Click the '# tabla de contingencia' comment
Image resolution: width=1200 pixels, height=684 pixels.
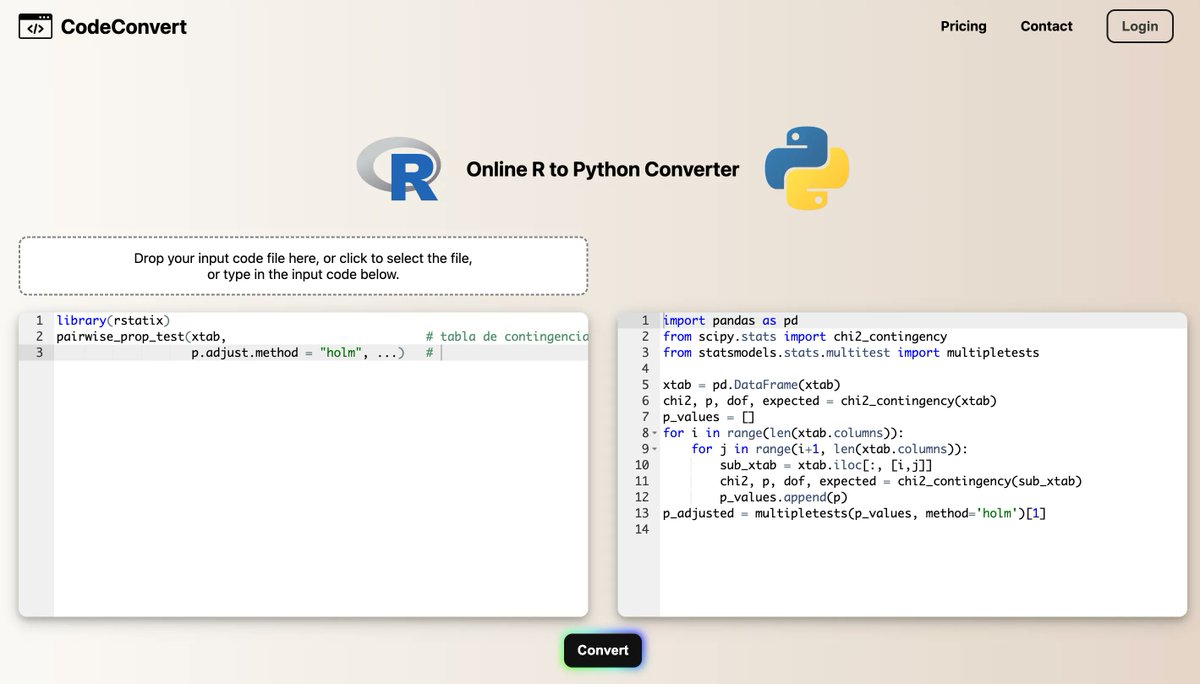507,337
